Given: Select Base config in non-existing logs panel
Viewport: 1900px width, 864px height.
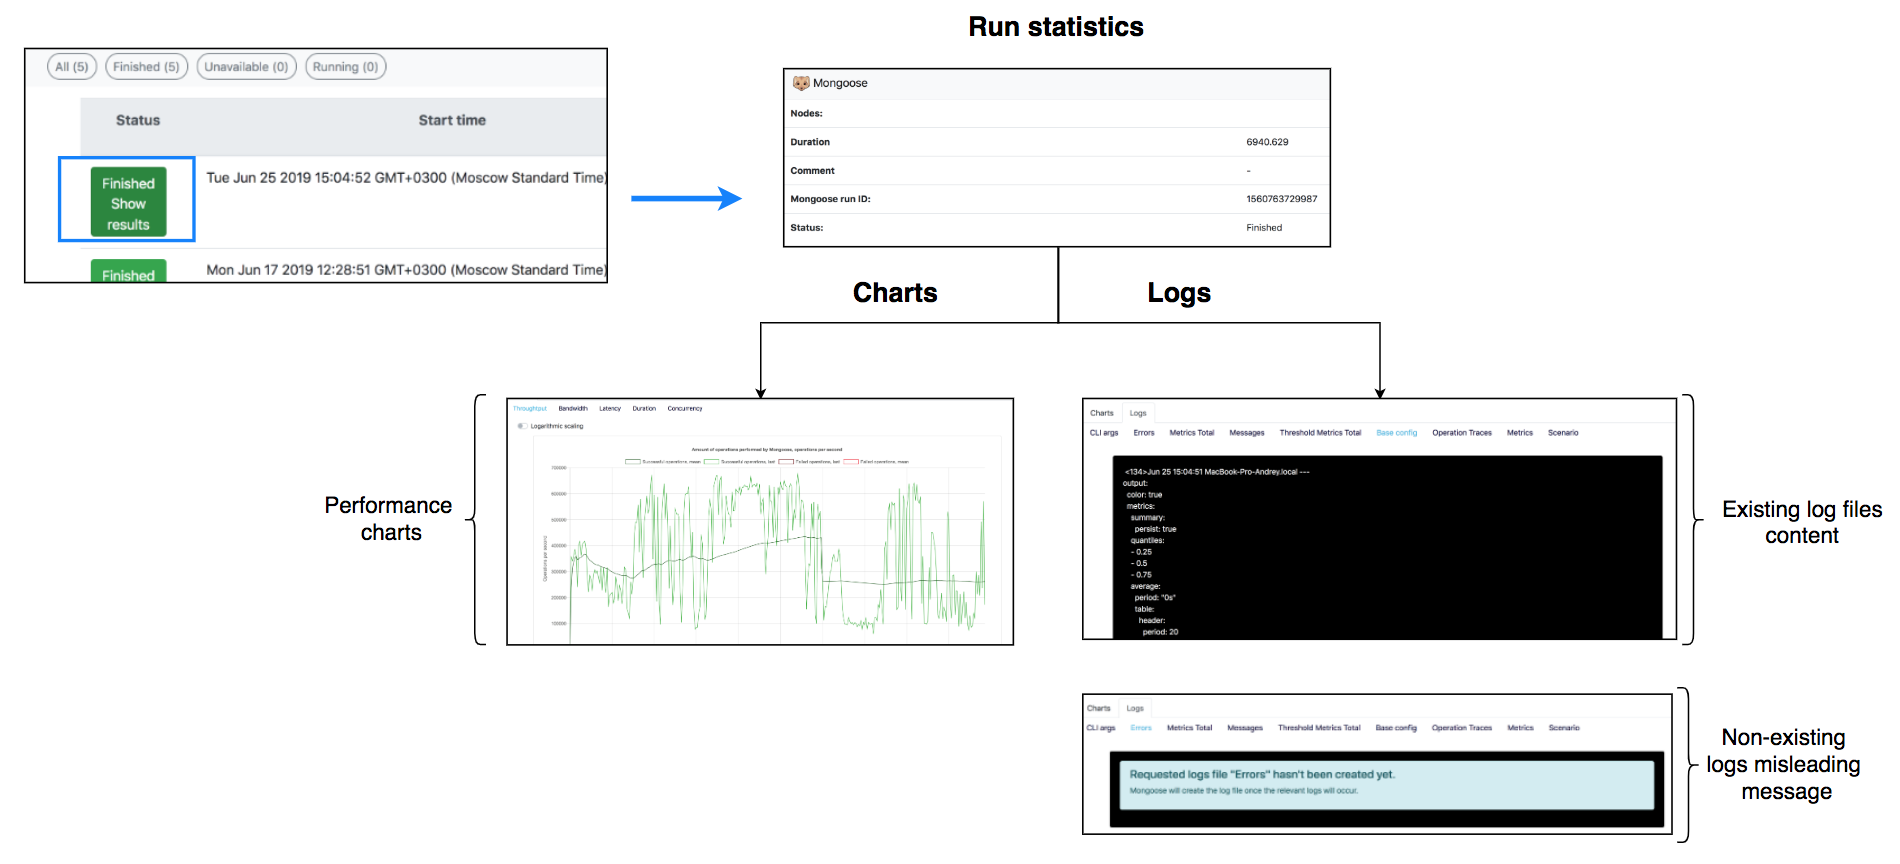Looking at the screenshot, I should point(1396,728).
